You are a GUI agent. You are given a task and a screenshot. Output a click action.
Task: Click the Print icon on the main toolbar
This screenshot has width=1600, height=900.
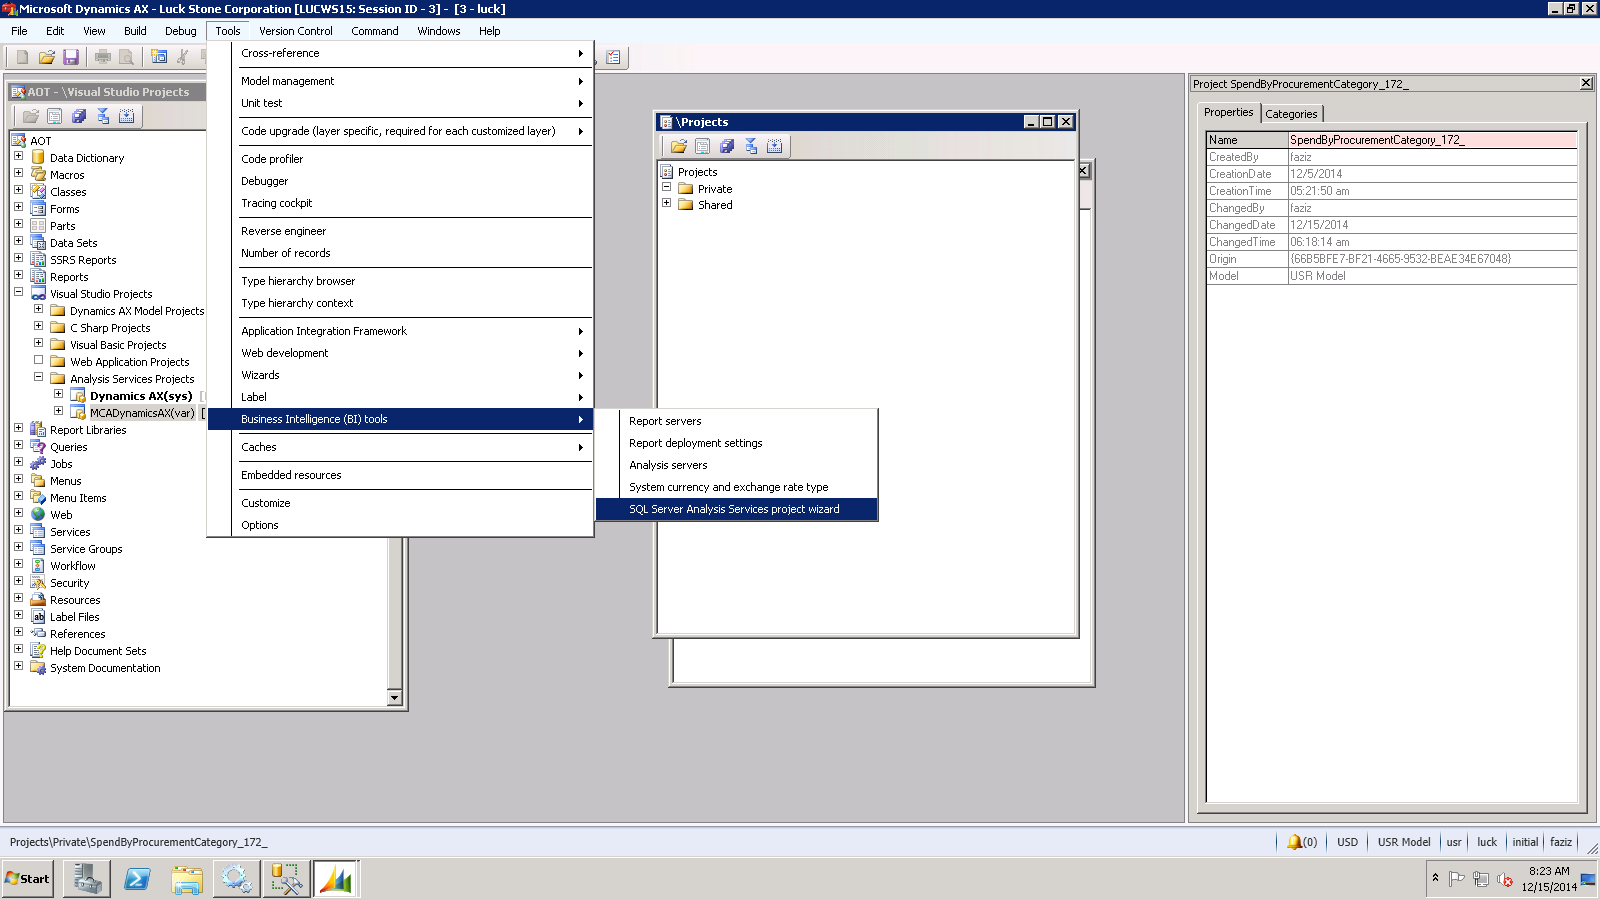tap(101, 57)
